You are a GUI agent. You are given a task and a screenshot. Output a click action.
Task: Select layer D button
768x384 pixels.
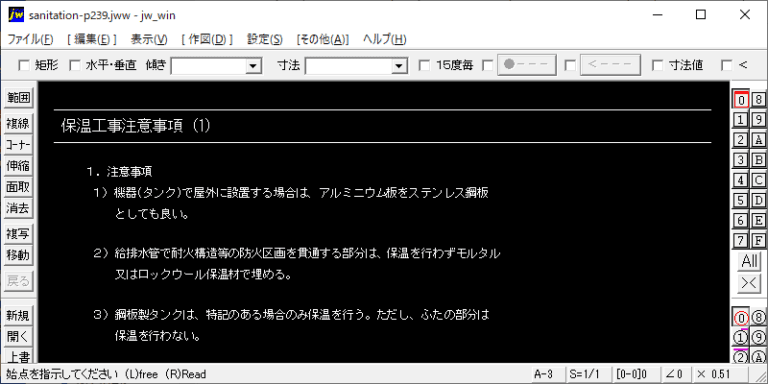(x=759, y=200)
